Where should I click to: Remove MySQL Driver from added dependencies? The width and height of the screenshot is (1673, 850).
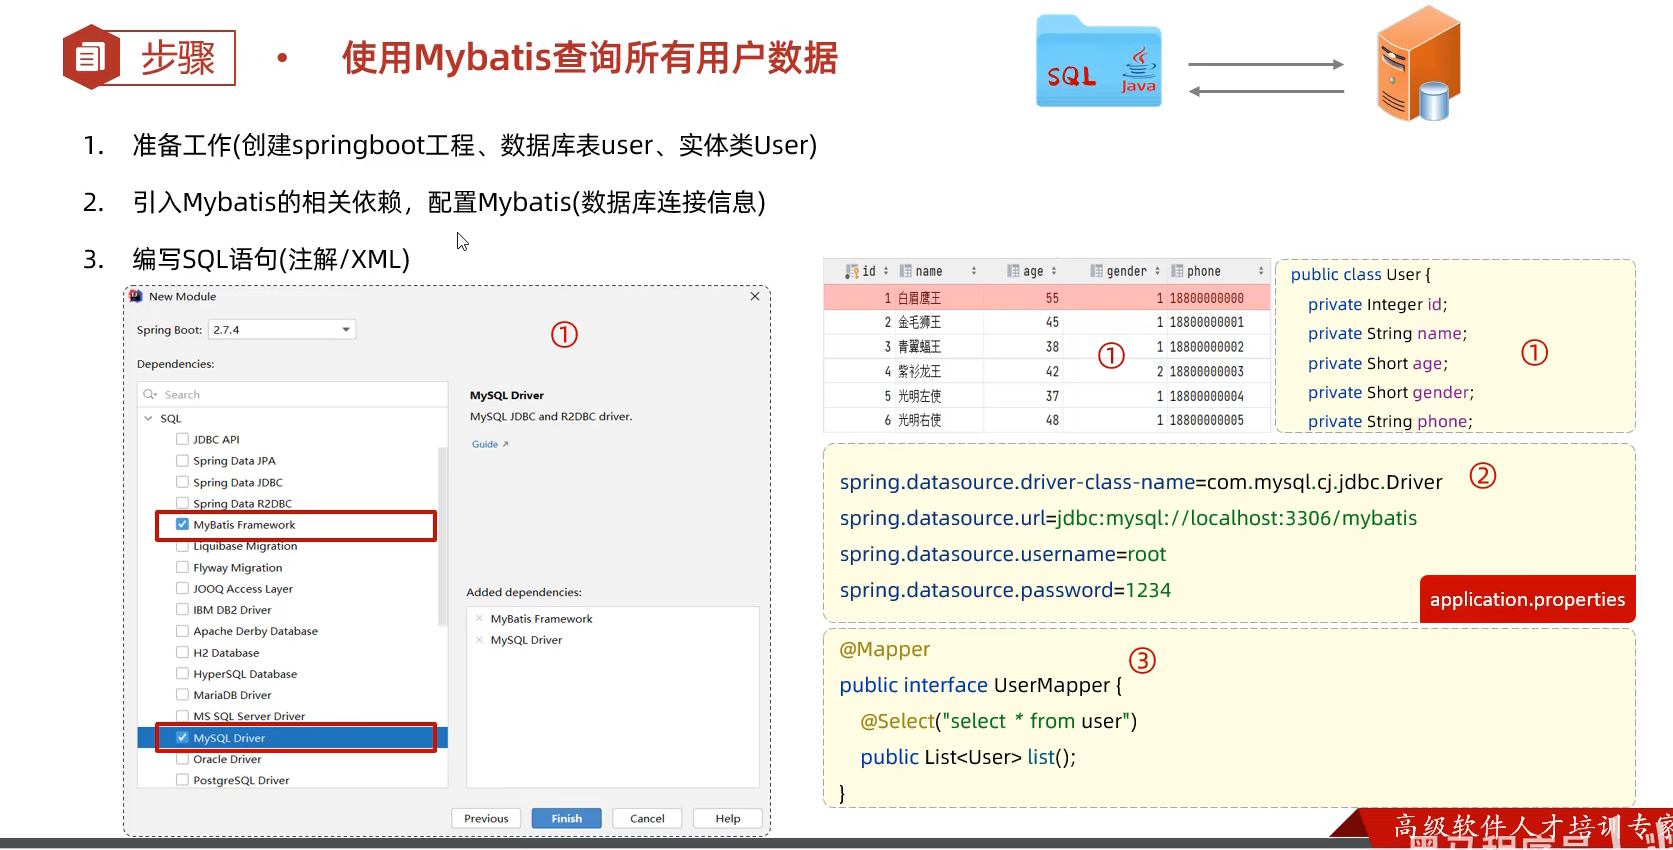click(480, 640)
